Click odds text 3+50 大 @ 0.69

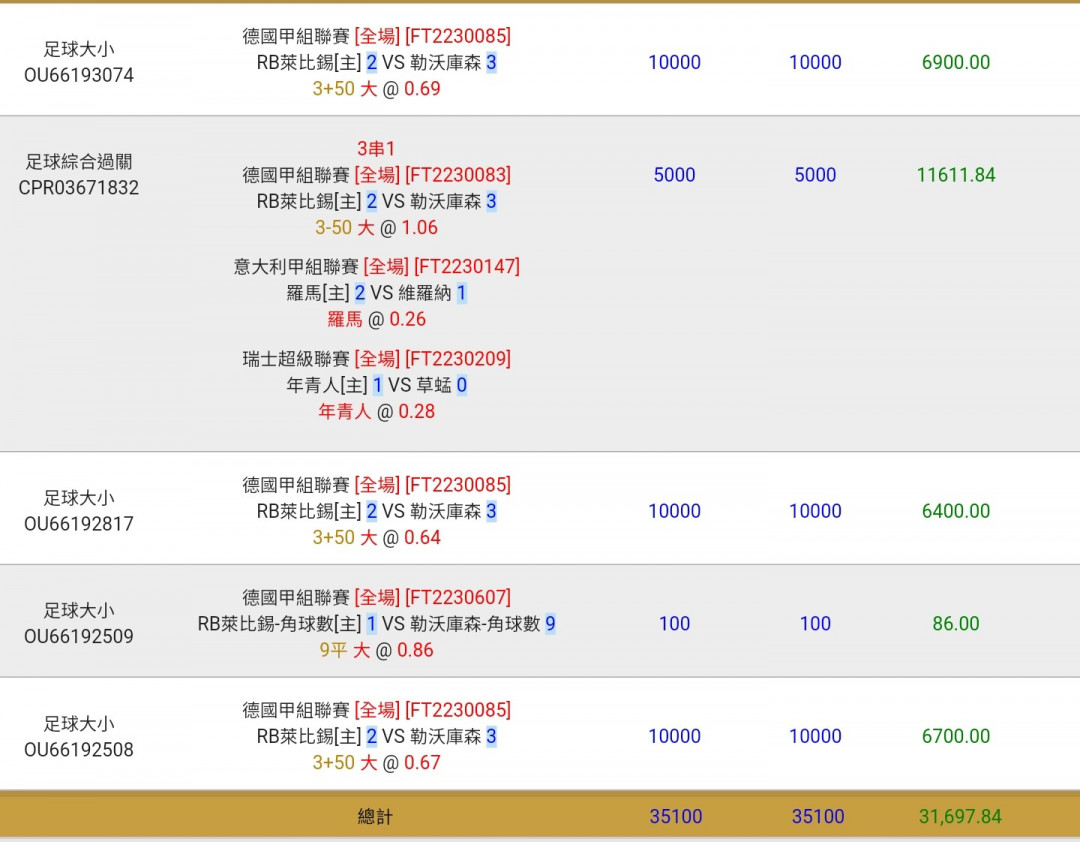[x=376, y=89]
